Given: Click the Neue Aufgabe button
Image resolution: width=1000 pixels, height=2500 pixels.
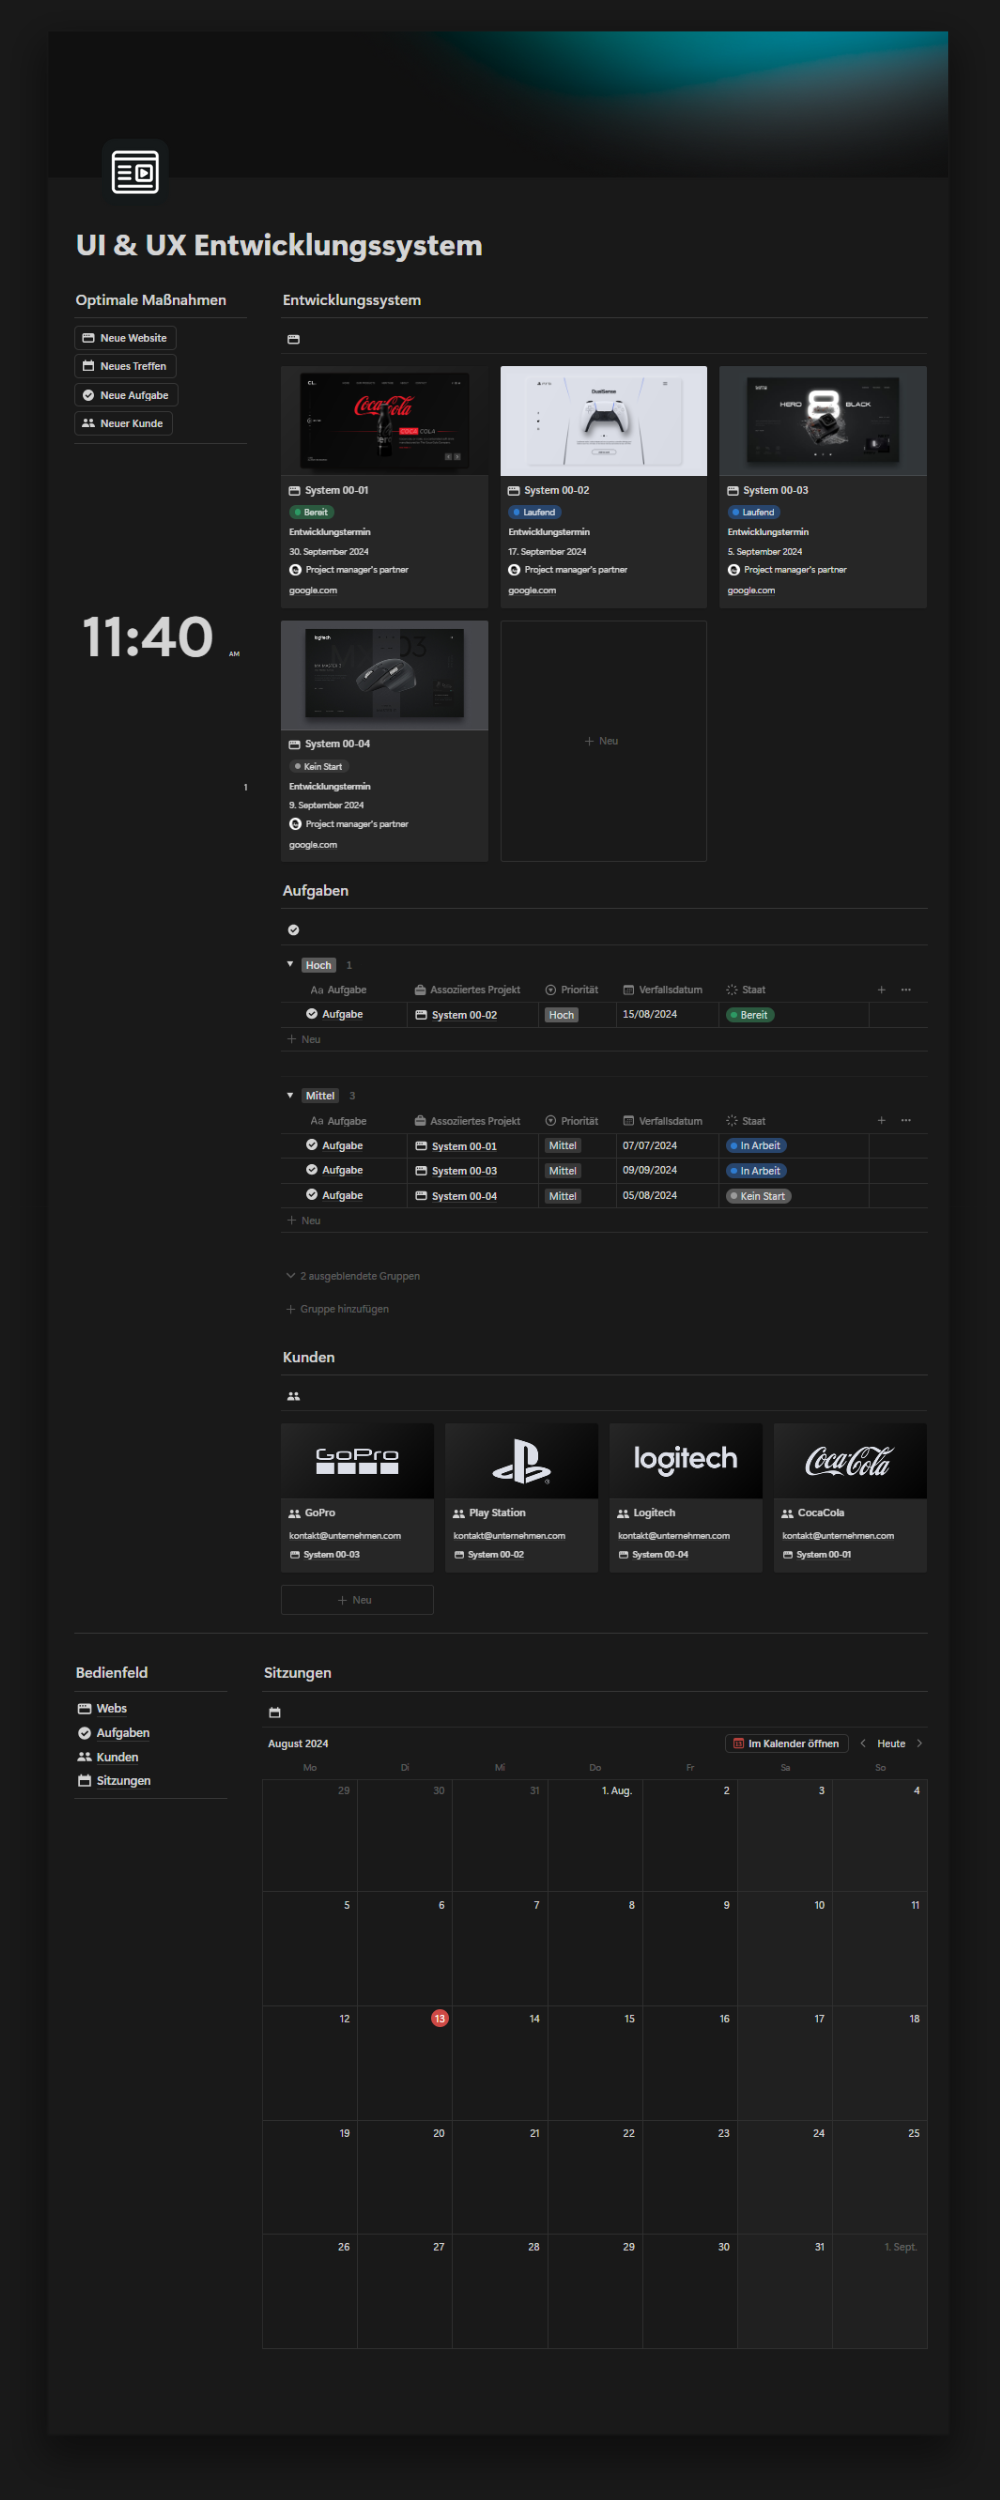Looking at the screenshot, I should pos(126,395).
